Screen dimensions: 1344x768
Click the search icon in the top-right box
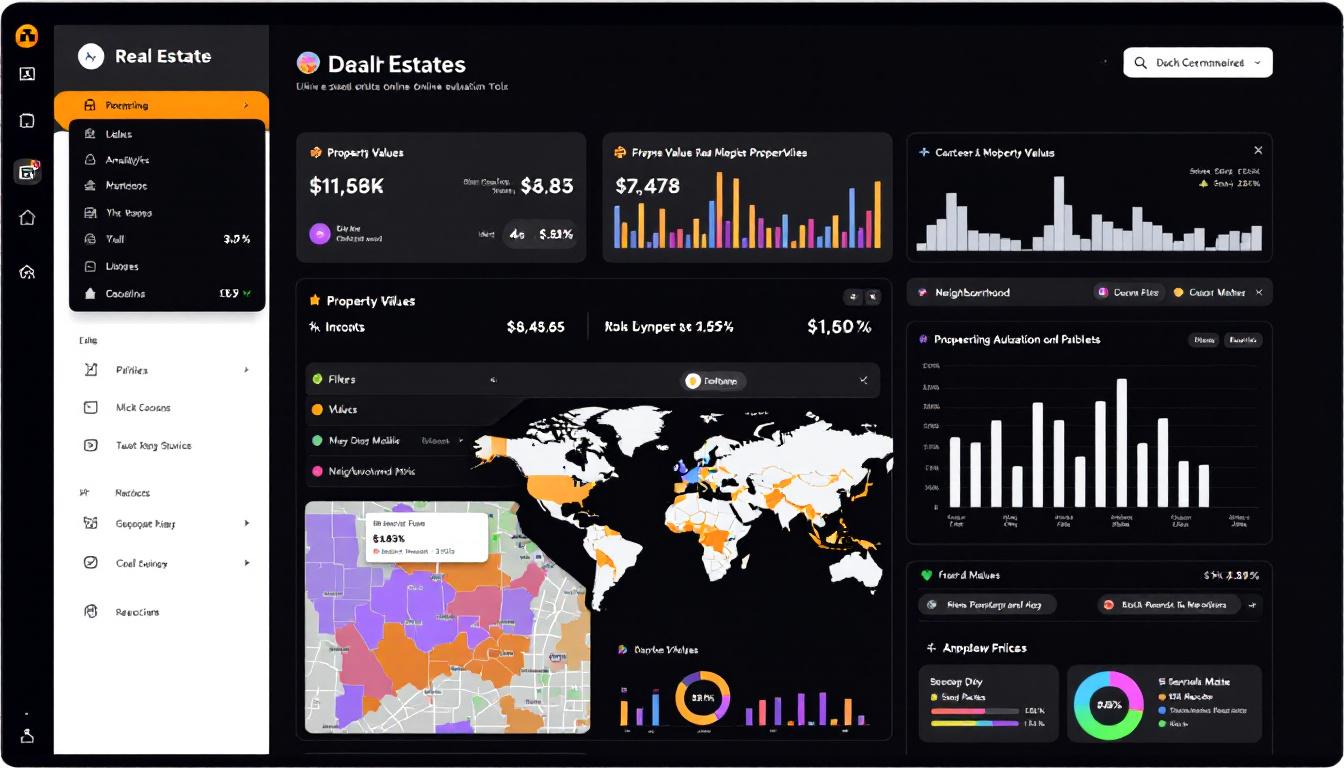click(1140, 63)
